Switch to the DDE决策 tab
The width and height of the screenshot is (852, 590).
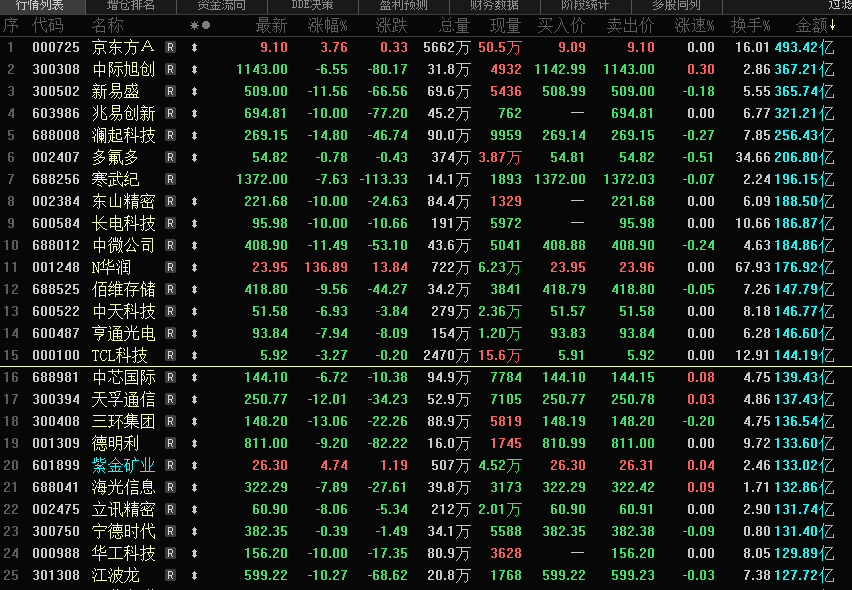[312, 5]
